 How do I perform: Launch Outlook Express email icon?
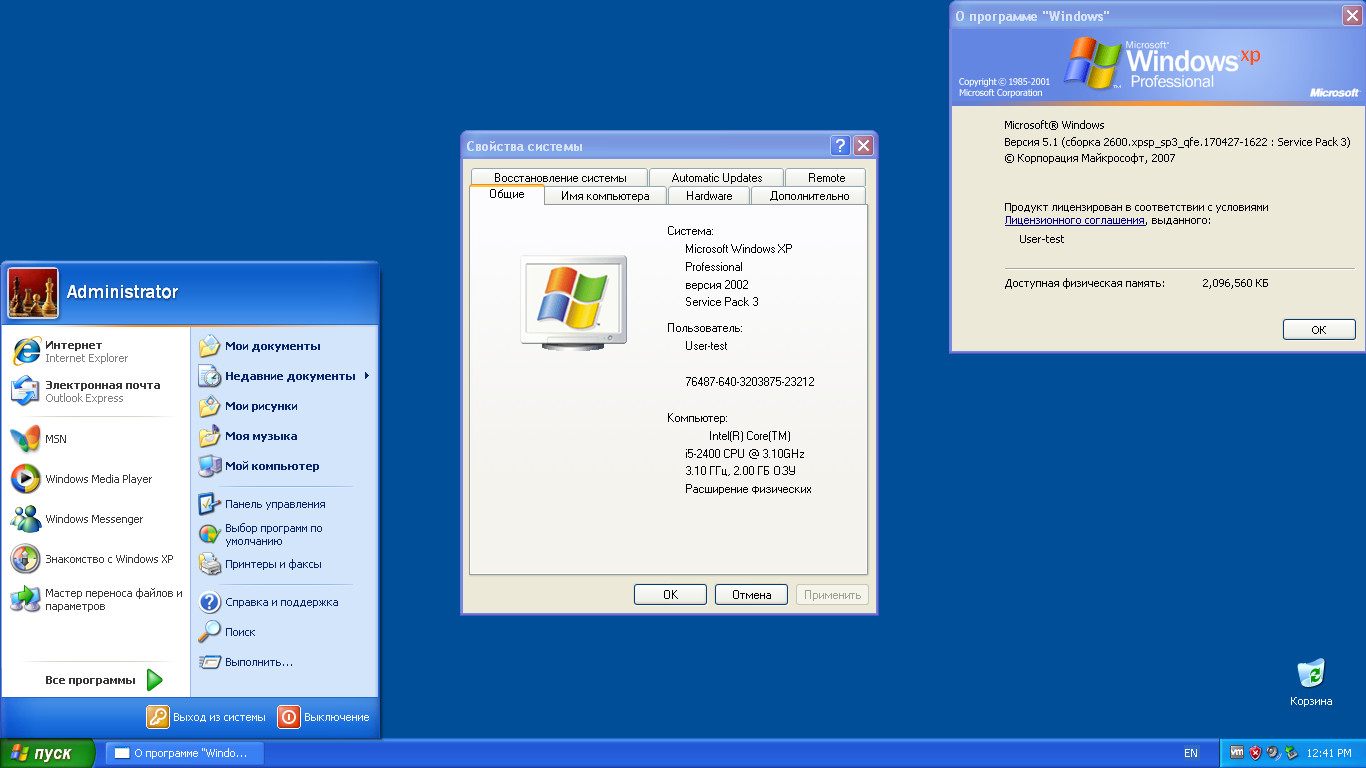(x=27, y=391)
